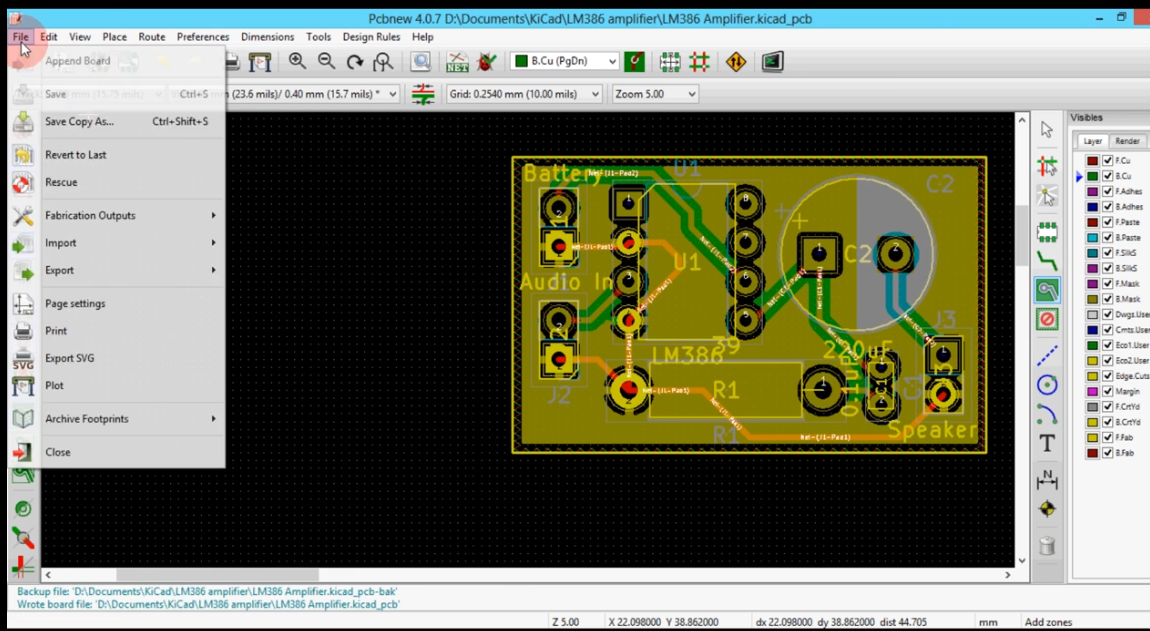Click the Redraw view icon
Screen dimensions: 1150x631
point(355,62)
